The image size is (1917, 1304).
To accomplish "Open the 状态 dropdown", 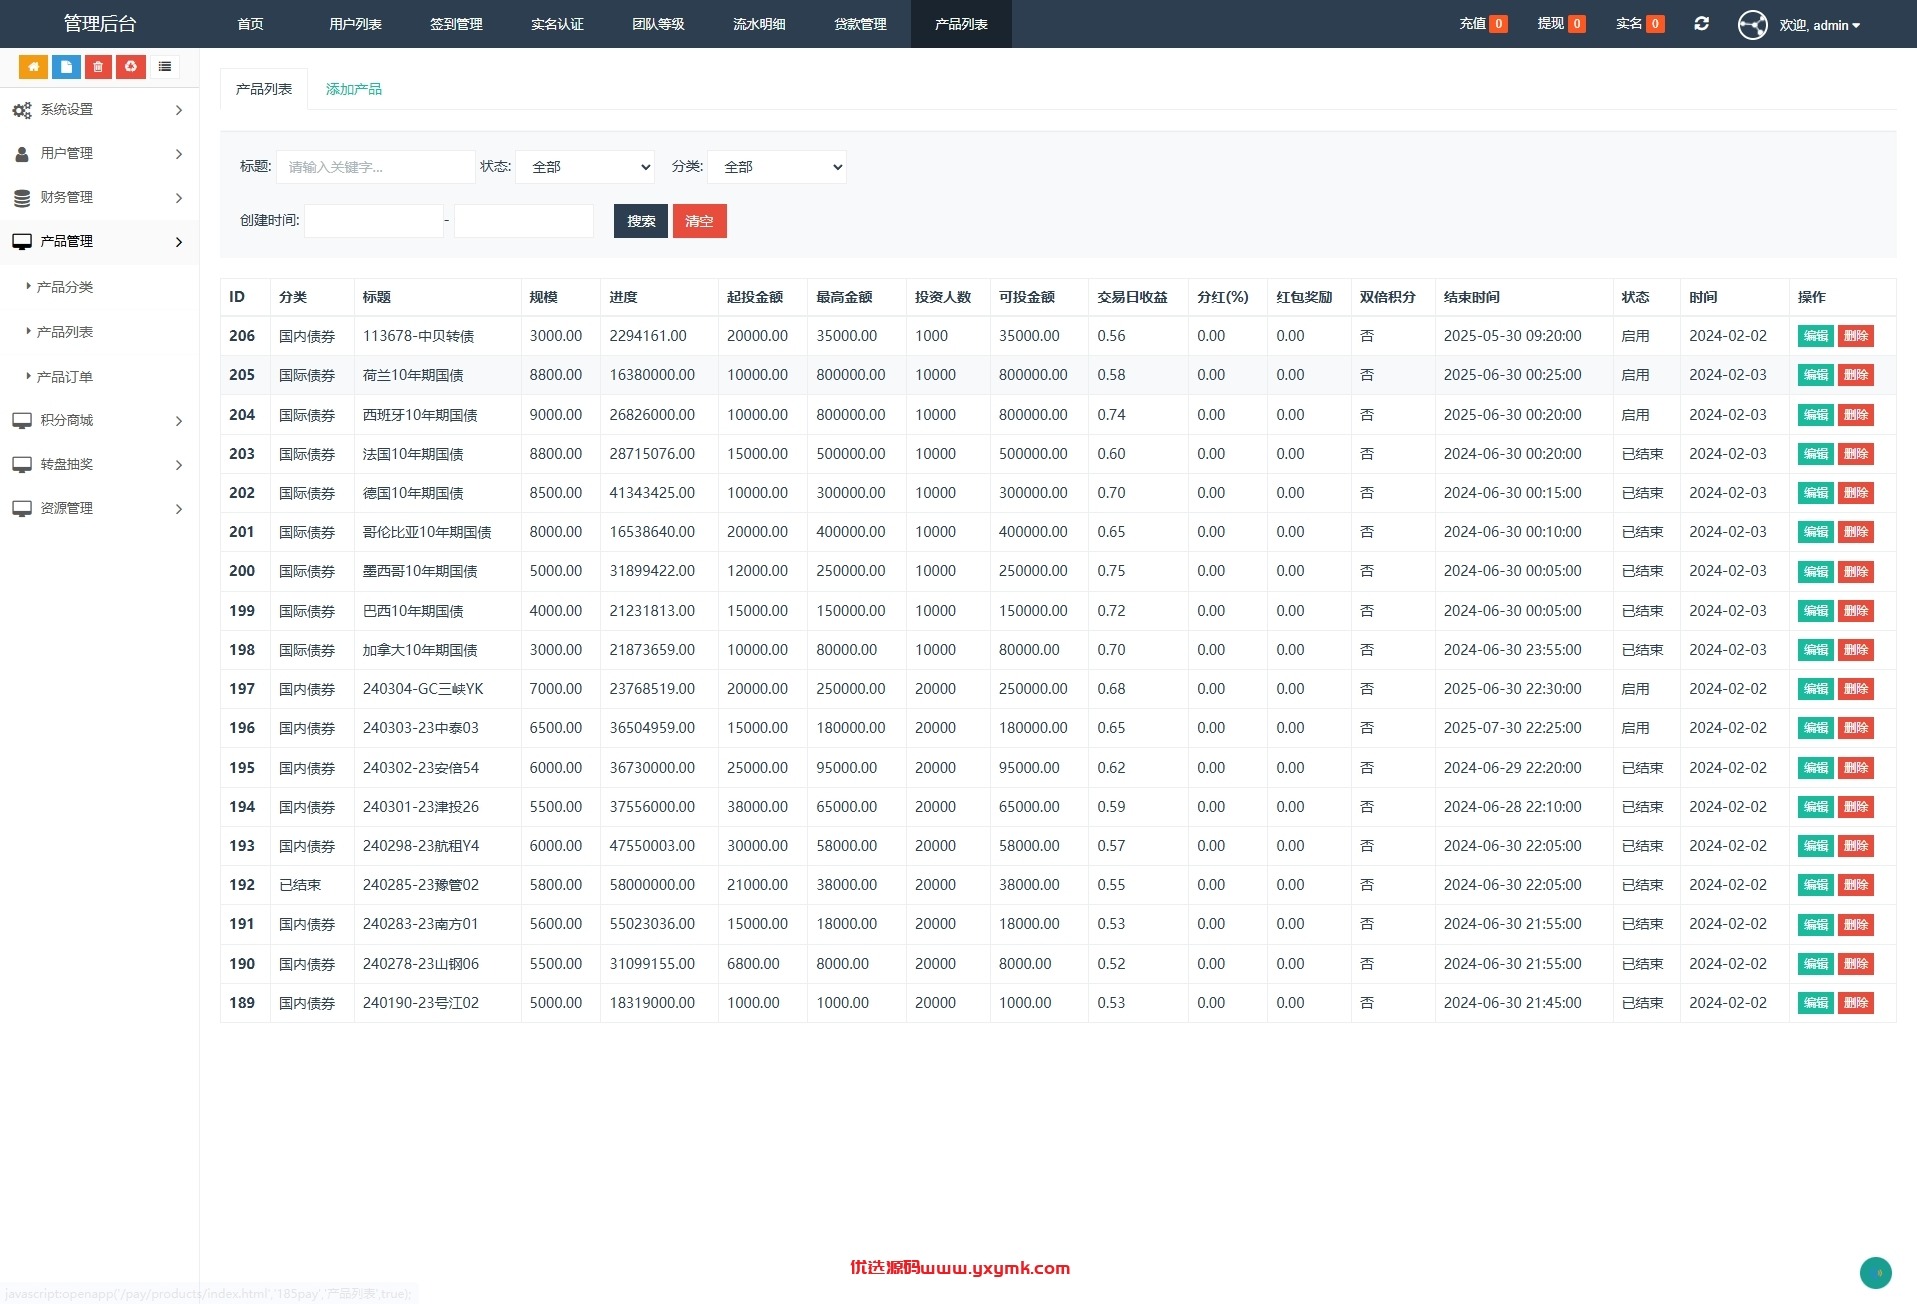I will (x=585, y=167).
